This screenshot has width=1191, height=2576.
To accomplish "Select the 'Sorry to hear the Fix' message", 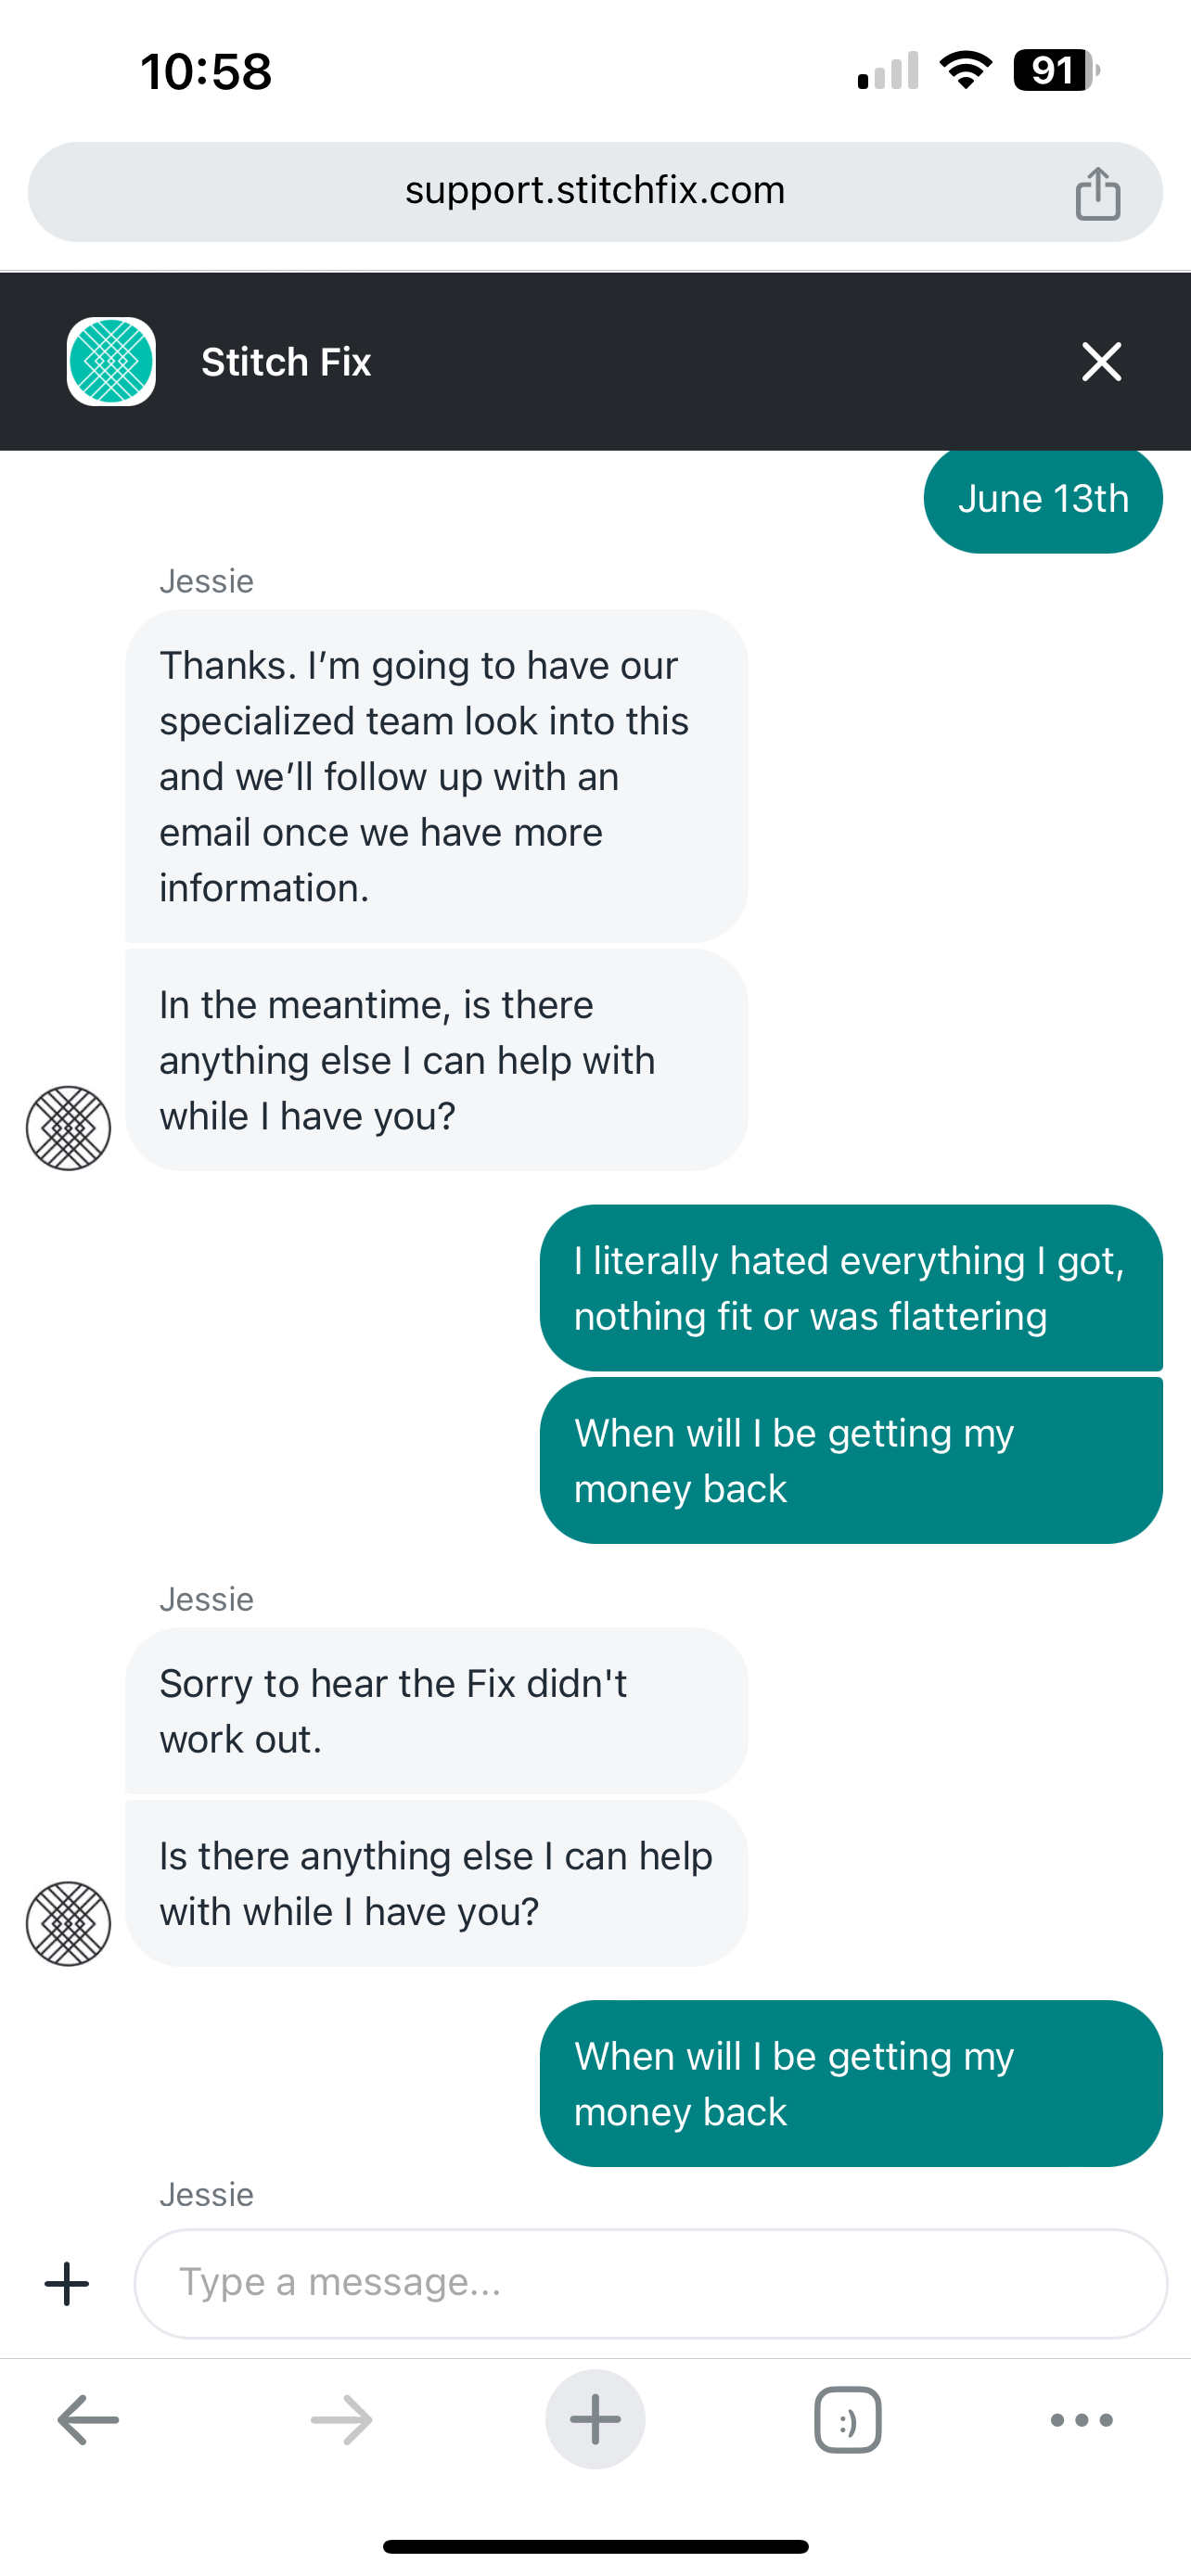I will click(x=436, y=1711).
